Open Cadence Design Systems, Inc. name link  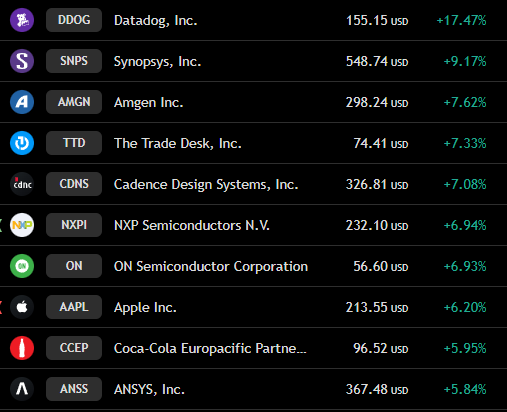click(206, 185)
